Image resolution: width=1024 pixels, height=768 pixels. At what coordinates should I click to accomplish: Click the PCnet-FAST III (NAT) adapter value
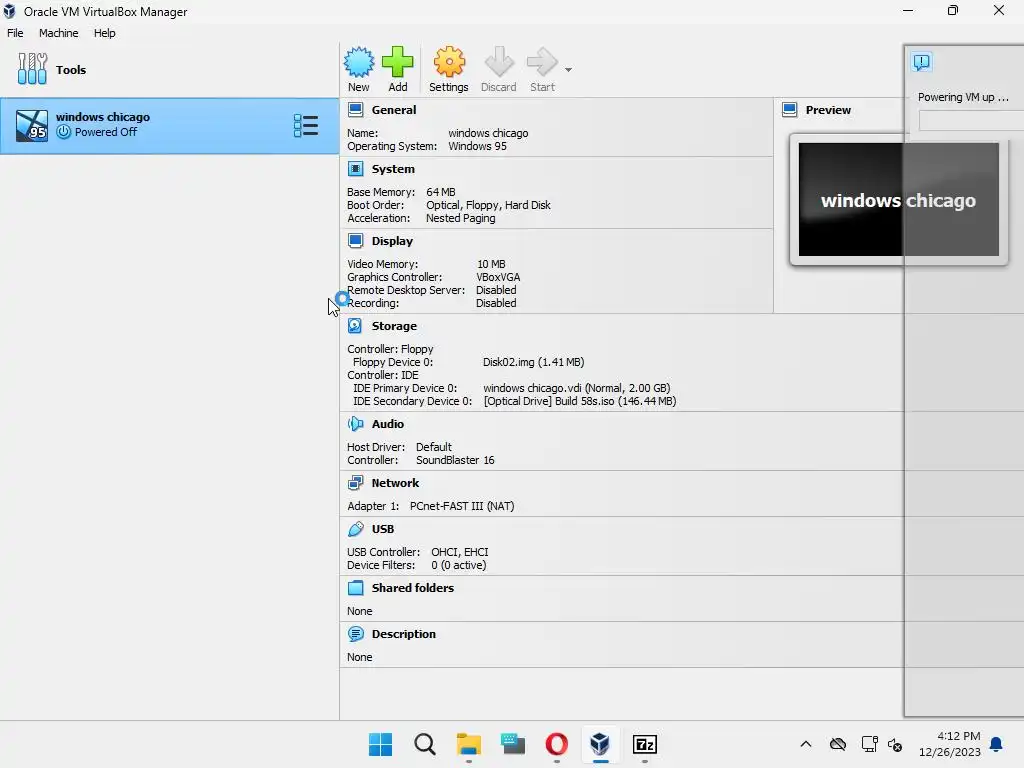[x=462, y=506]
